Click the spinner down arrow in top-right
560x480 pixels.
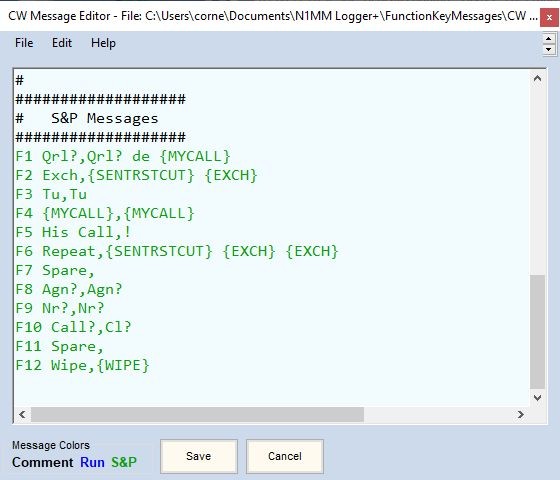(x=549, y=49)
